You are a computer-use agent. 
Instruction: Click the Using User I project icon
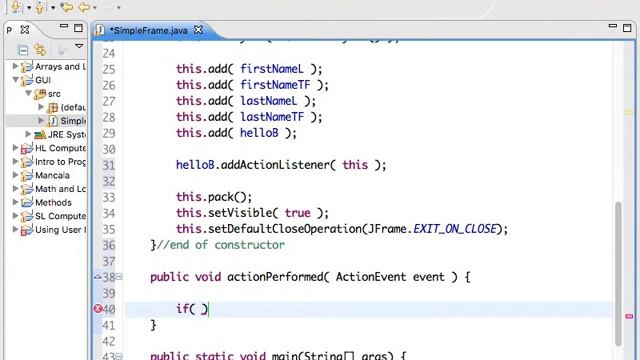27,230
